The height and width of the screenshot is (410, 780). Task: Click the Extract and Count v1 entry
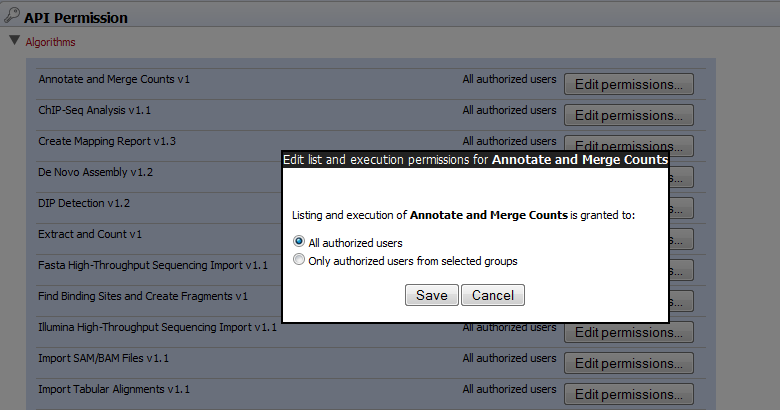tap(90, 234)
